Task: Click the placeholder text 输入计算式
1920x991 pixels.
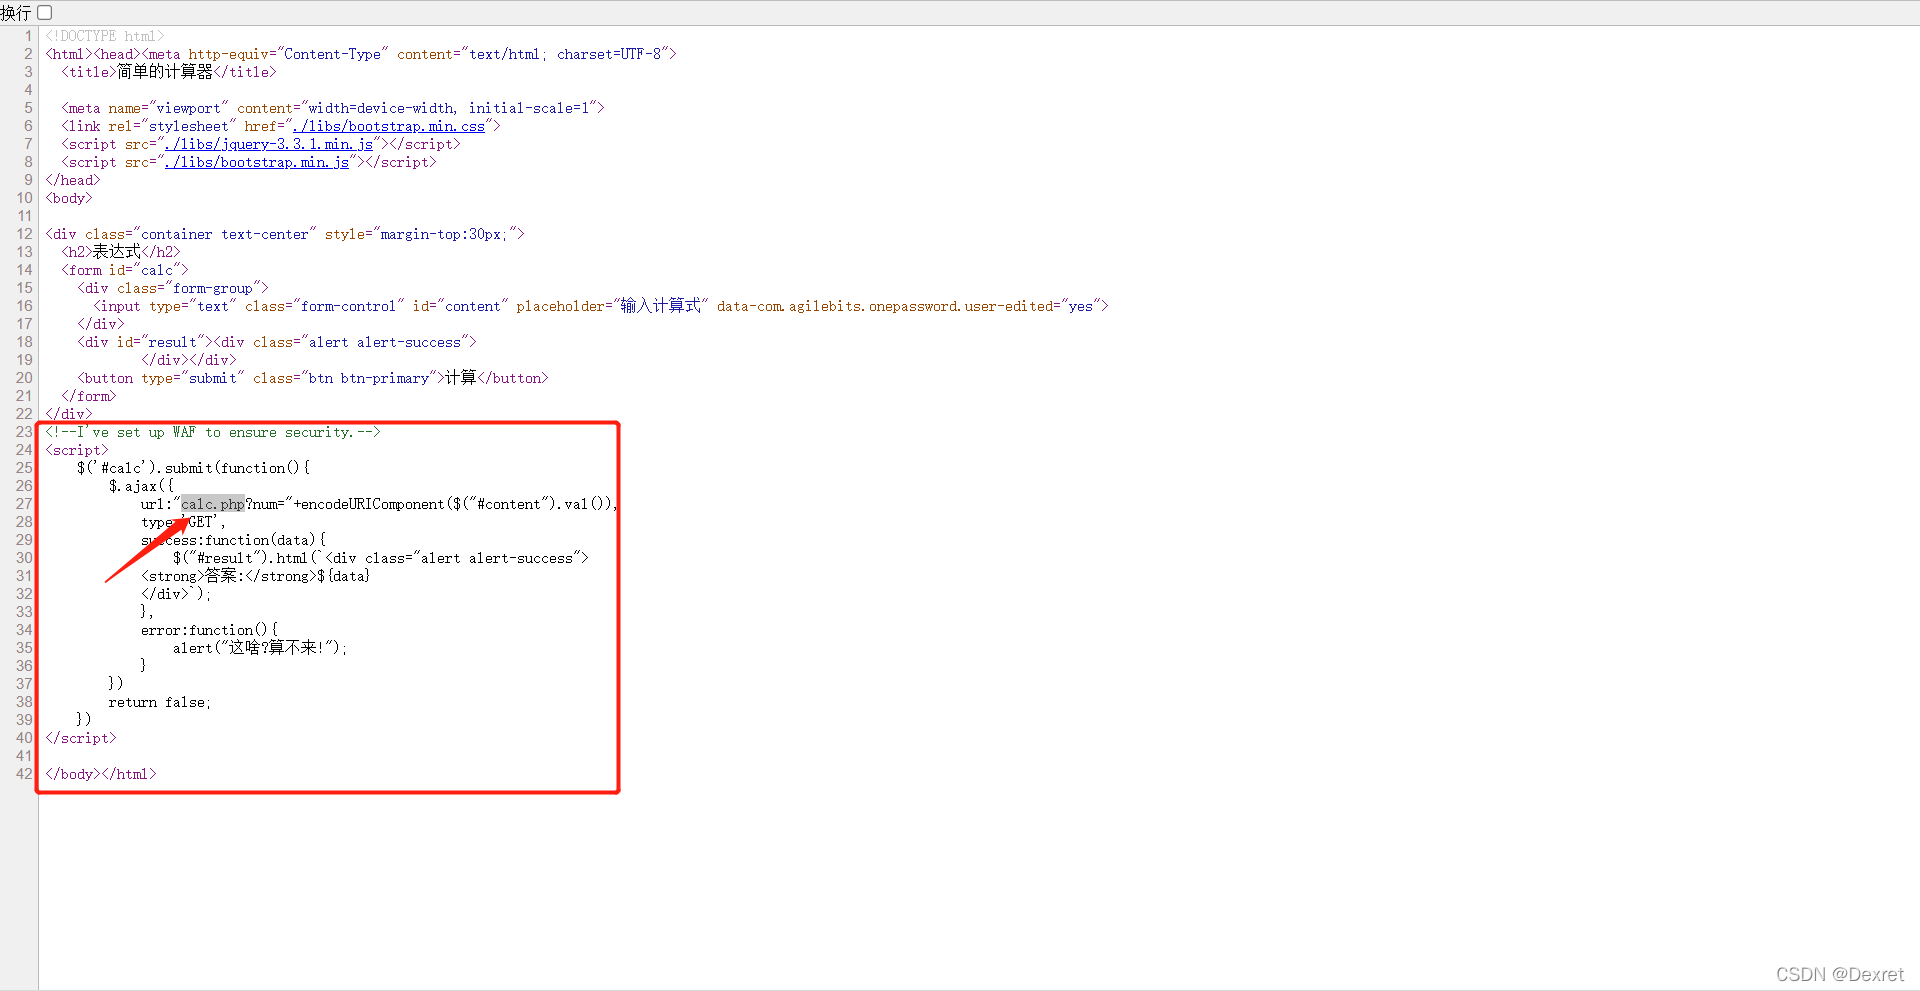Action: click(x=661, y=306)
